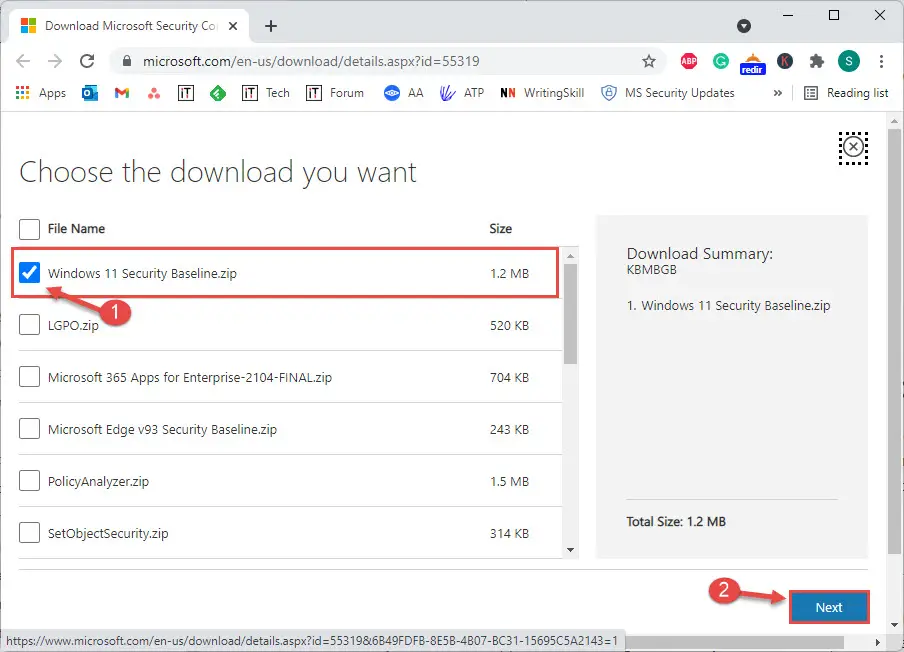904x652 pixels.
Task: Click the address bar URL field
Action: click(380, 61)
